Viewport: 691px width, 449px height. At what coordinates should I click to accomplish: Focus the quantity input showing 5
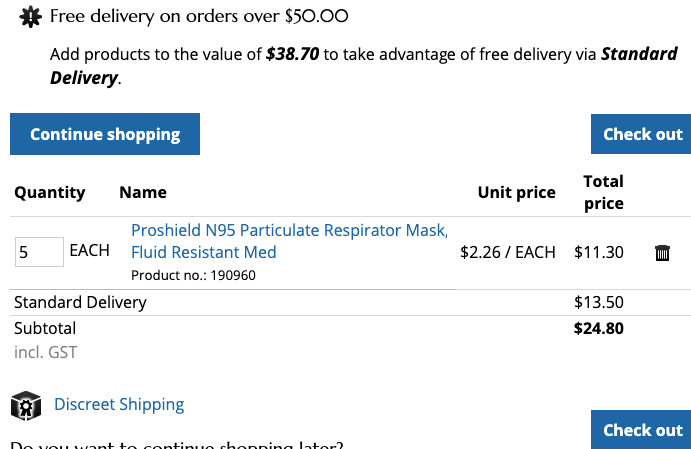tap(39, 252)
